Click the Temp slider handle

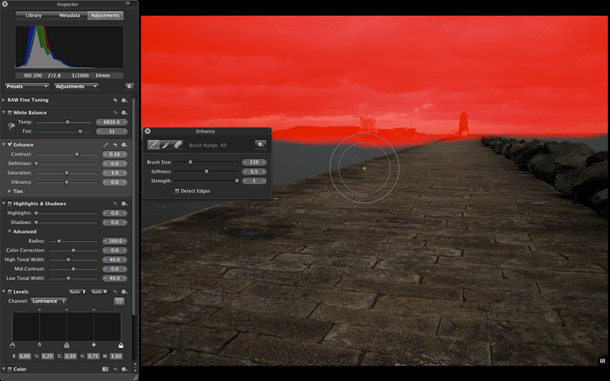(x=67, y=122)
